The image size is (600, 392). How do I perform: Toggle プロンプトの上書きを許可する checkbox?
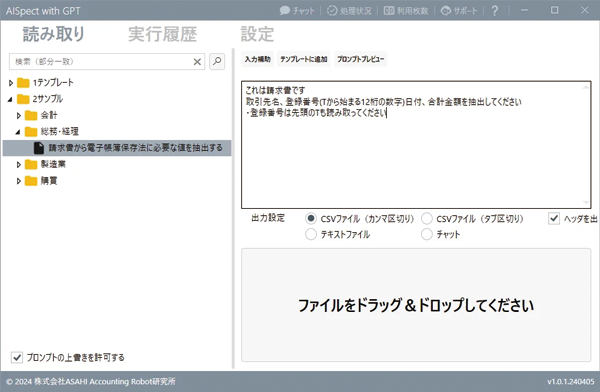[16, 357]
